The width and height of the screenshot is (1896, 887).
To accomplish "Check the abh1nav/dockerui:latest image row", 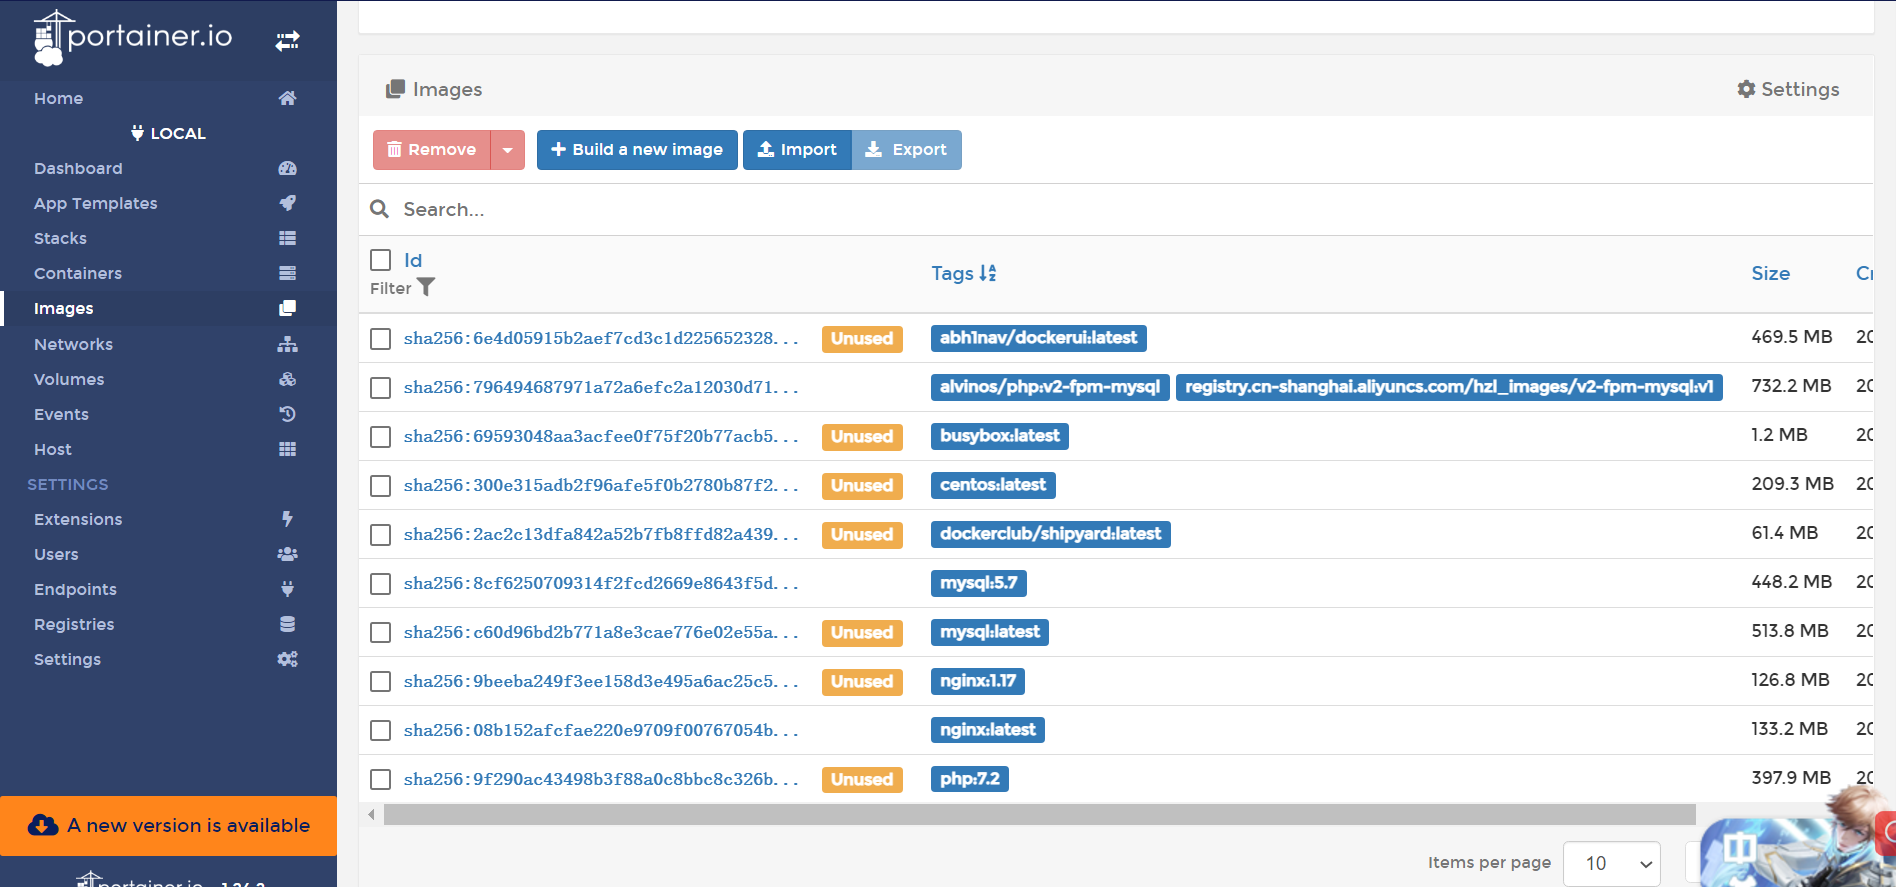I will (380, 339).
